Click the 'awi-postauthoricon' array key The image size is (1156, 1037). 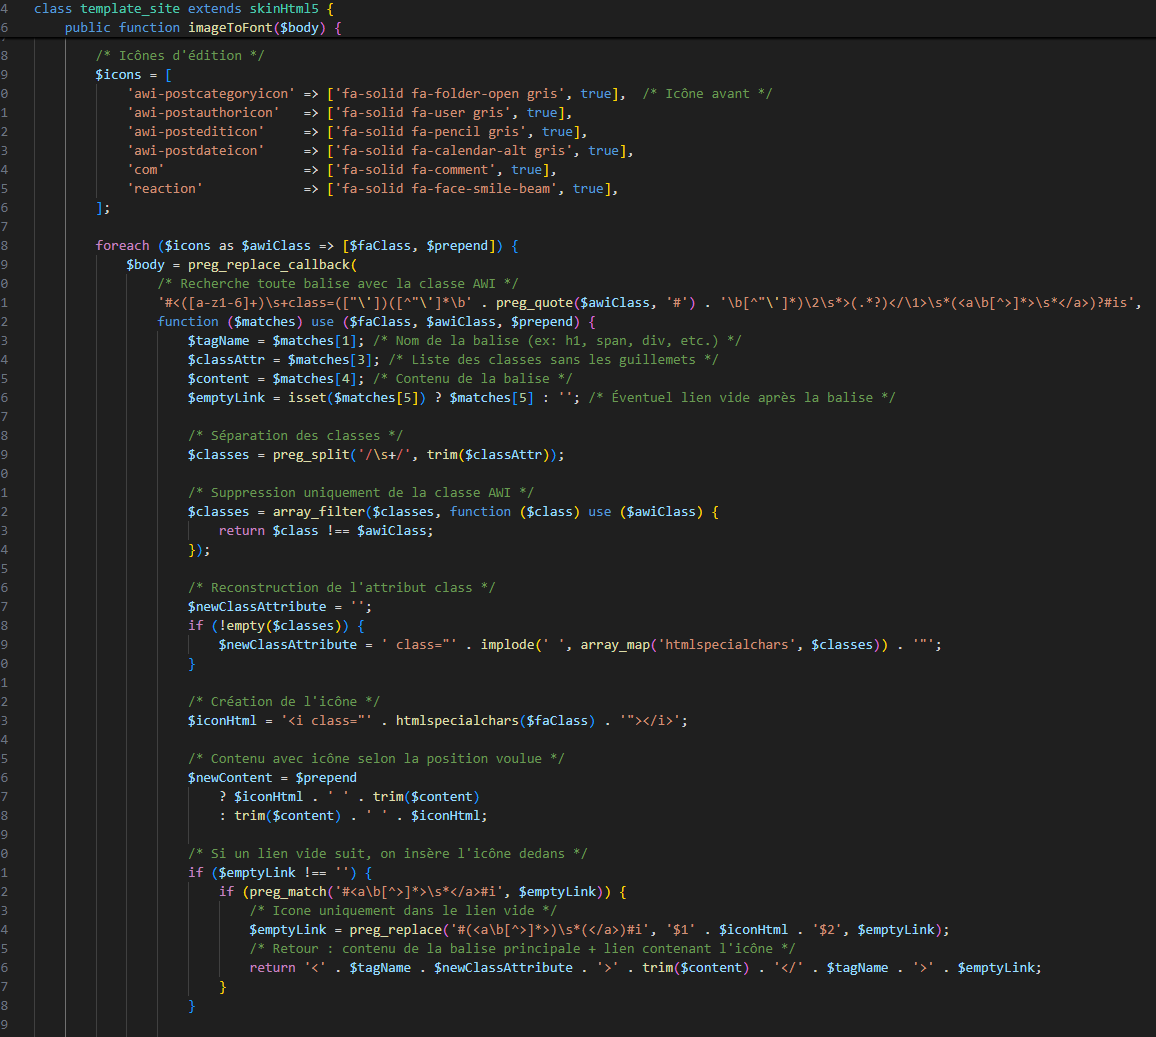[x=203, y=113]
